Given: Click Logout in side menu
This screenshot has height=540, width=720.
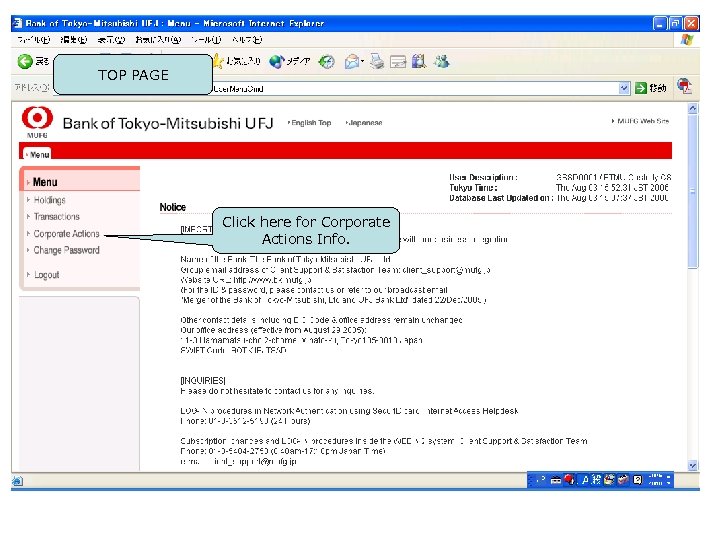Looking at the screenshot, I should coord(46,275).
